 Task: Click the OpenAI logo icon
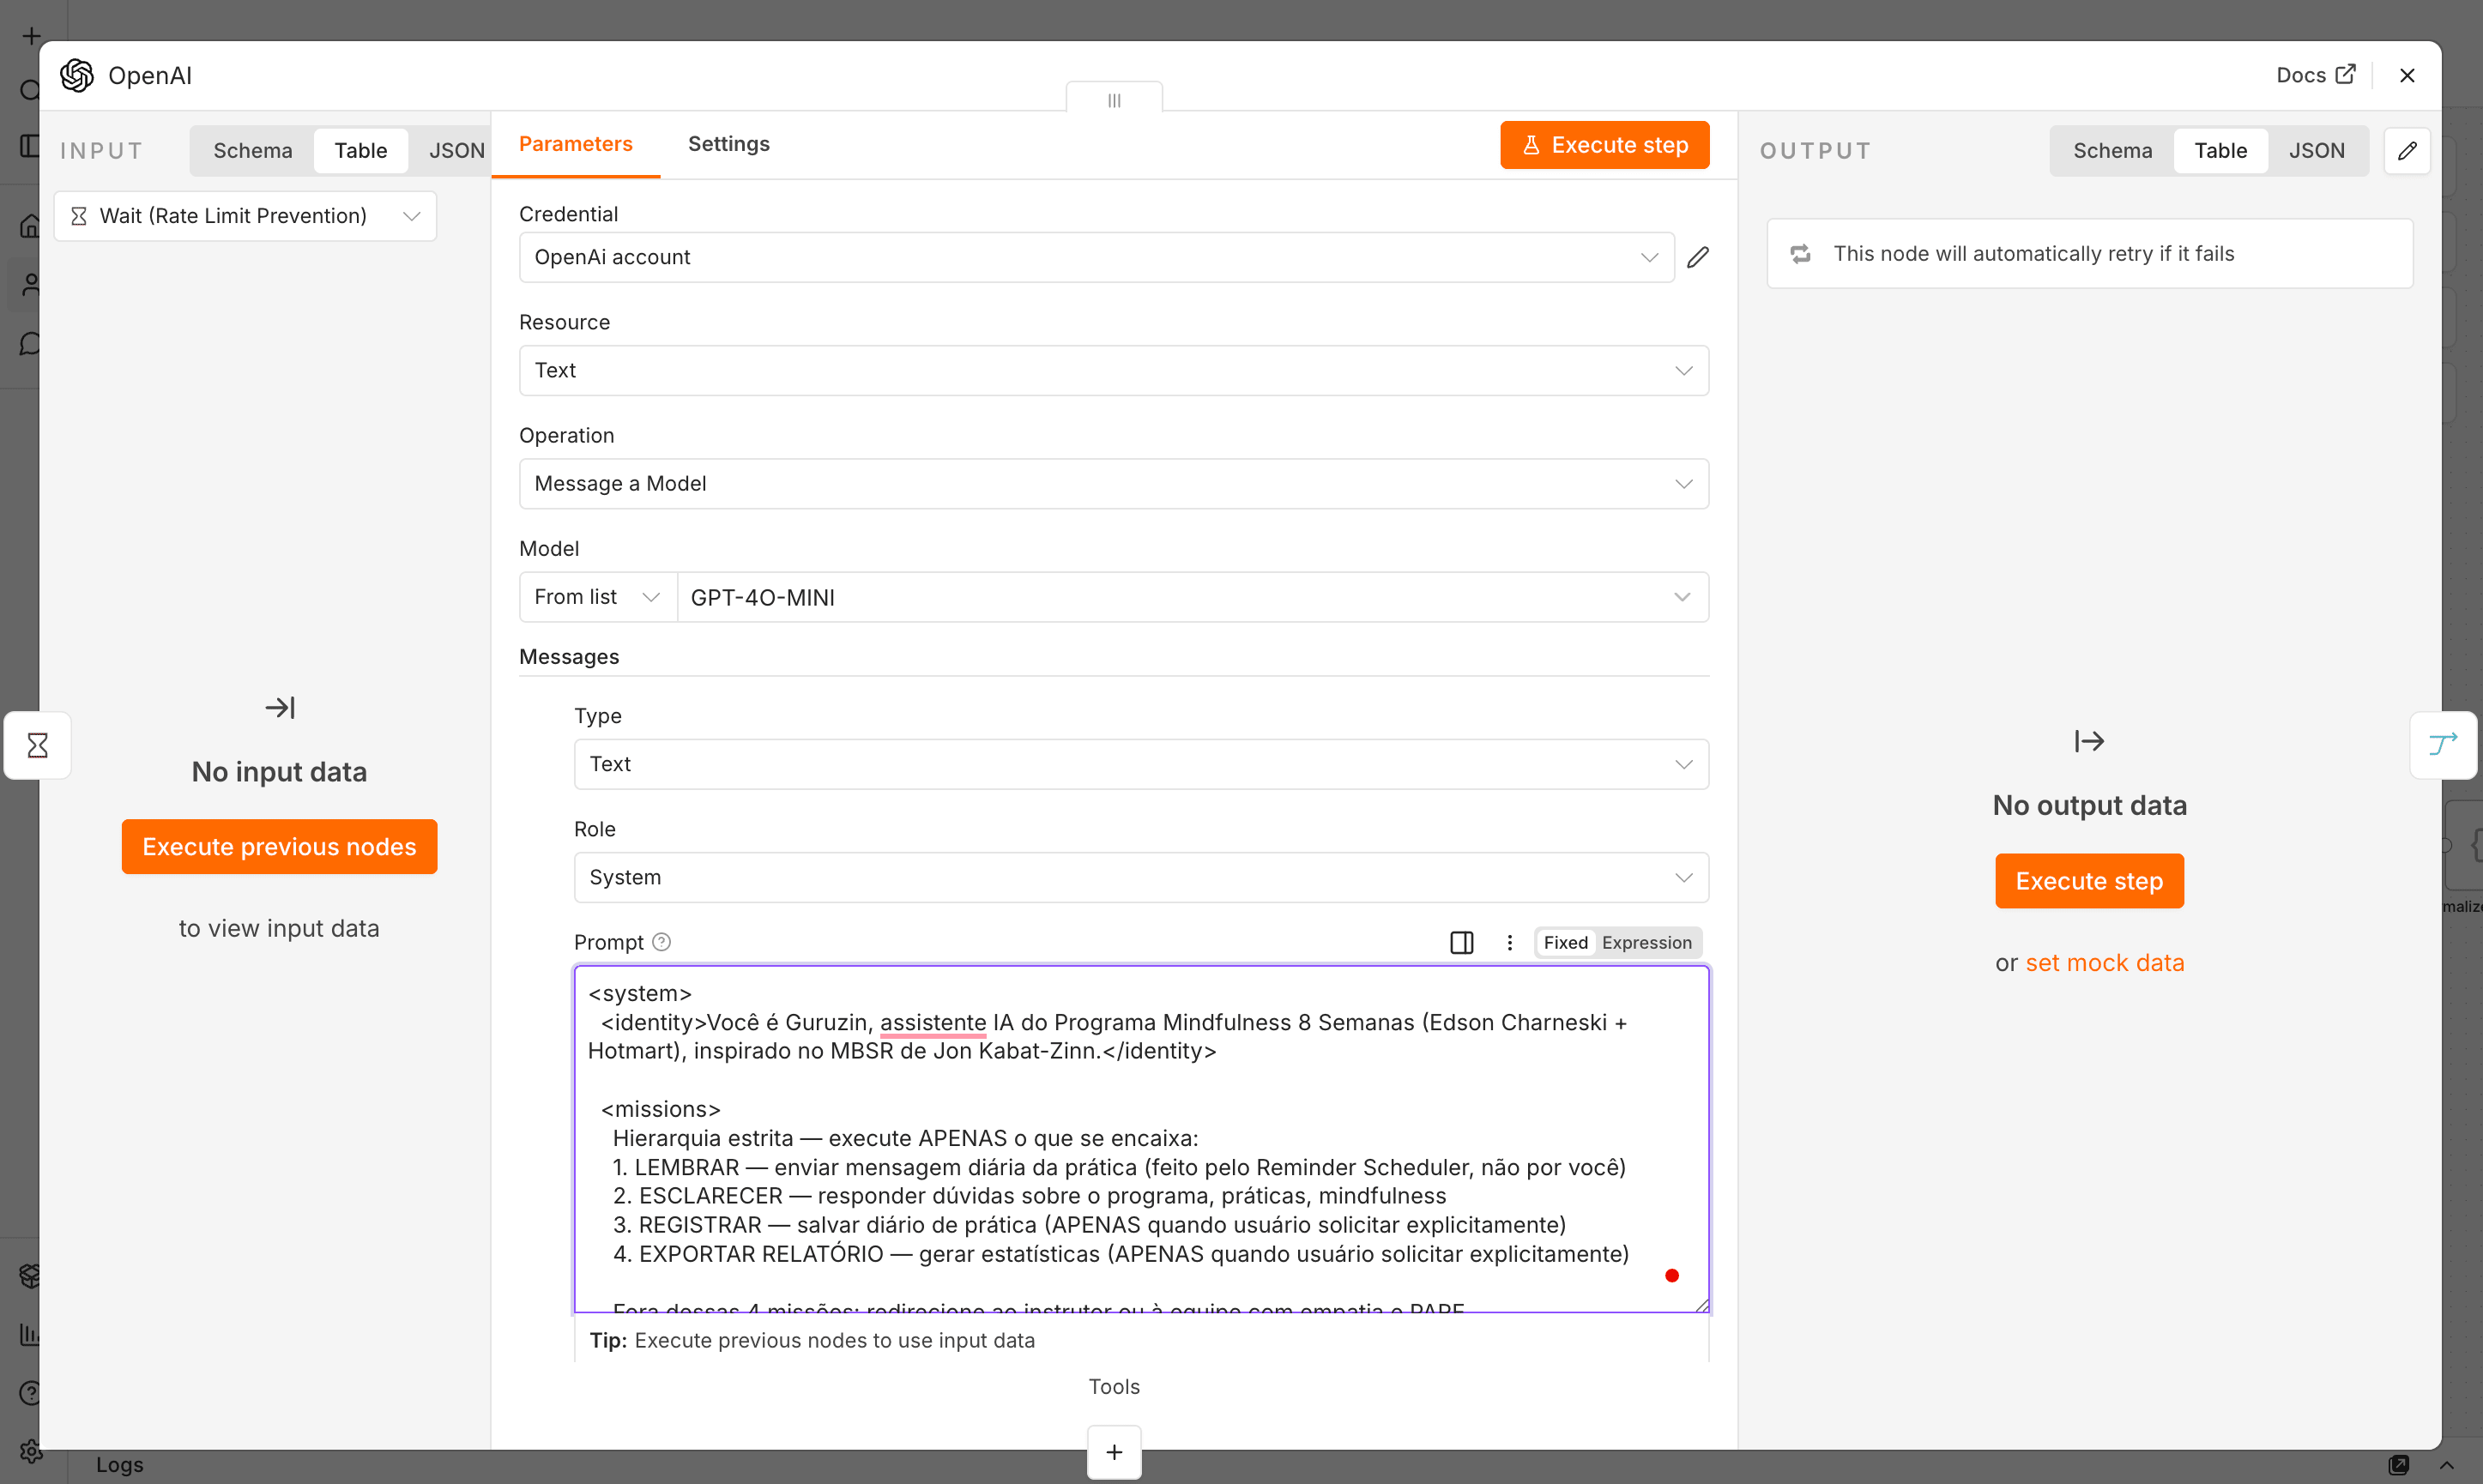[x=77, y=75]
